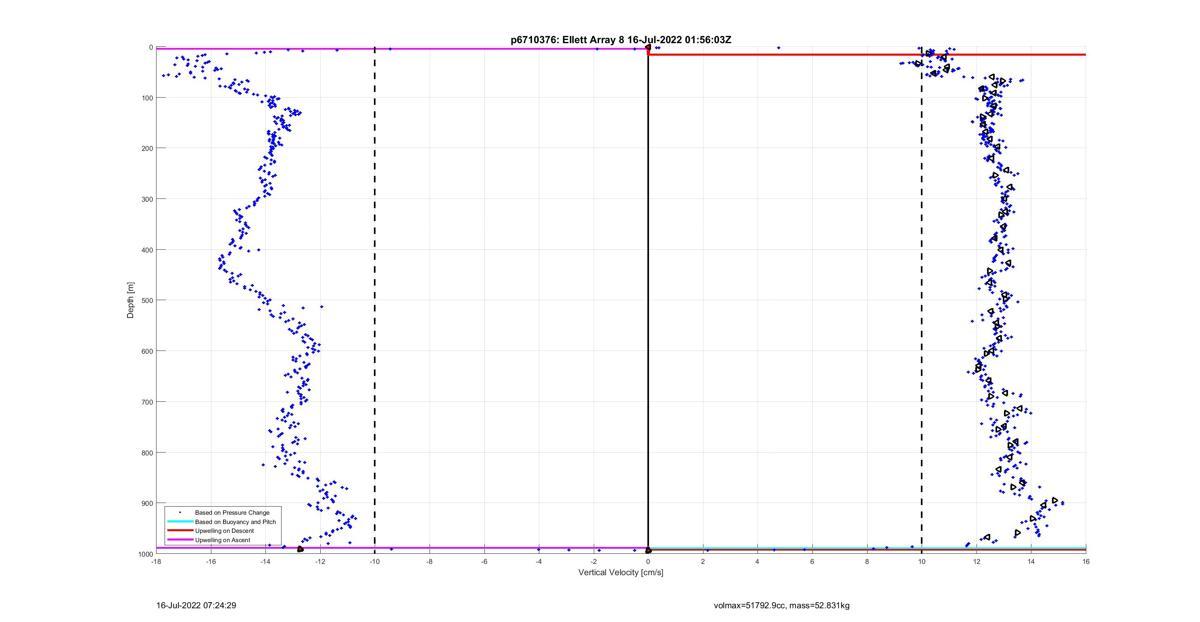Viewport: 1200px width, 622px height.
Task: Click x-axis tick label '-16'
Action: [x=211, y=561]
